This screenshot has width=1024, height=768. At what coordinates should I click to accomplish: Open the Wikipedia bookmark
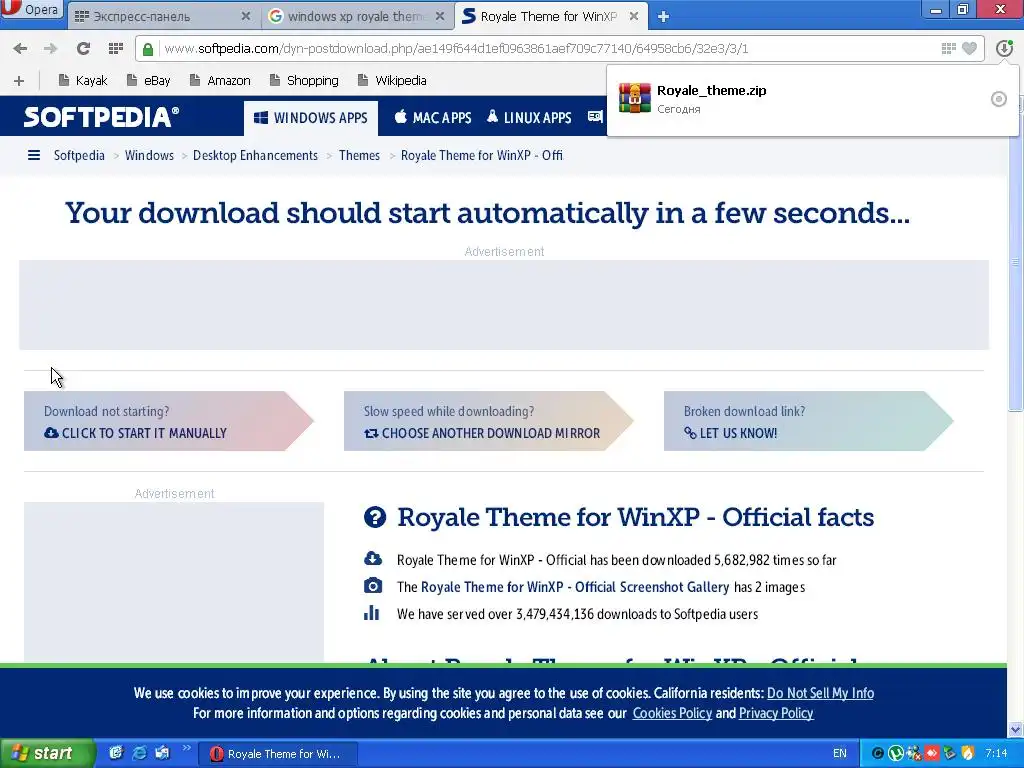(x=392, y=80)
